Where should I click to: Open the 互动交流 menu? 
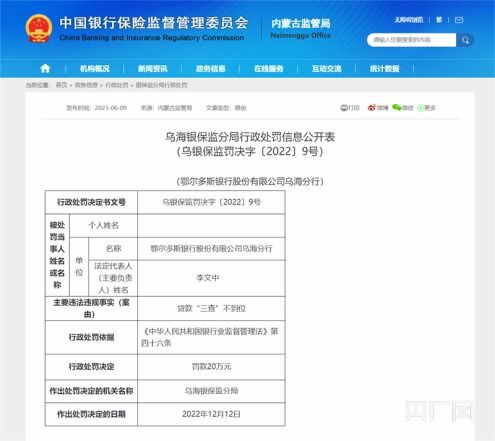327,69
